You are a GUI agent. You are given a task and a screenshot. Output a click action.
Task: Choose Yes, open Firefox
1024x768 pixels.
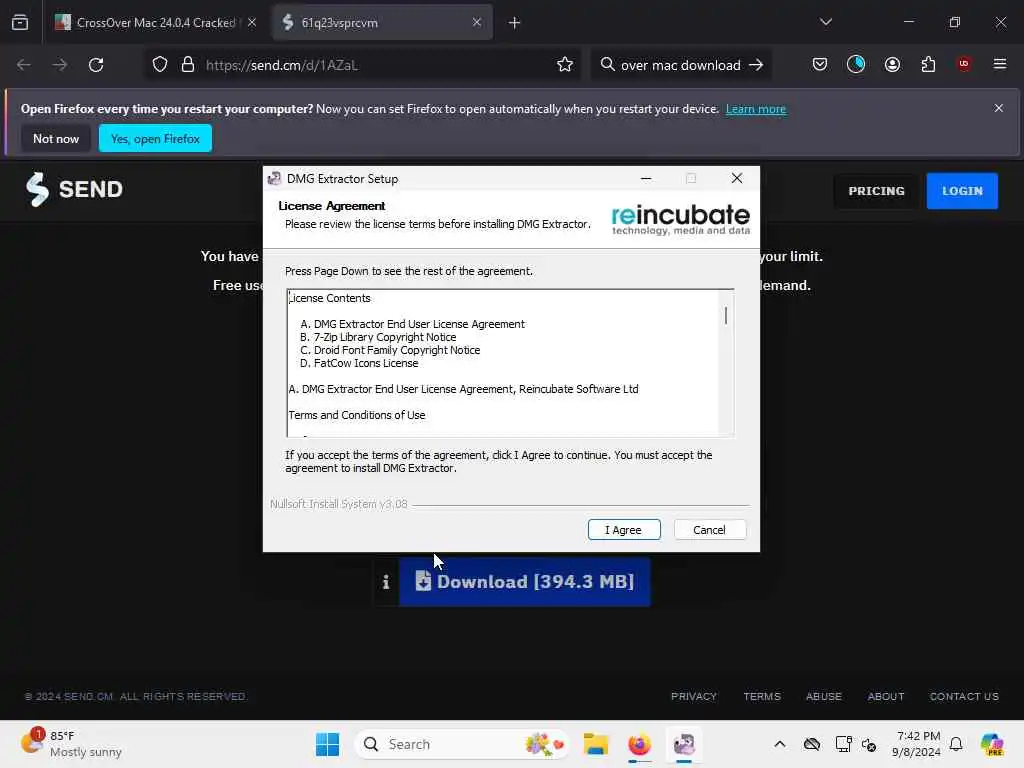[155, 138]
